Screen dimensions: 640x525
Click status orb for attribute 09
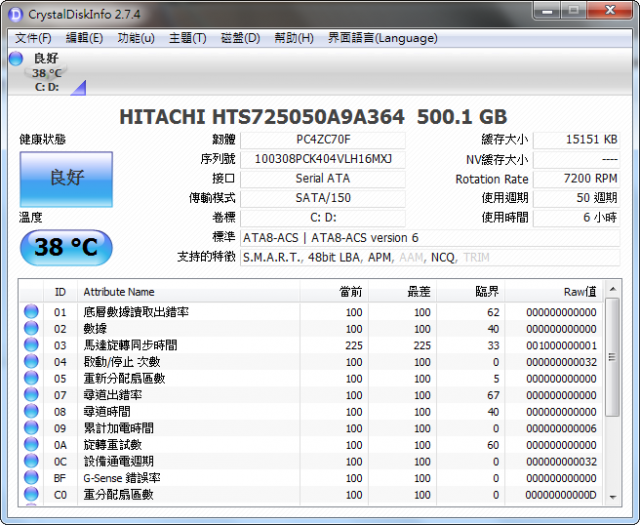point(31,427)
